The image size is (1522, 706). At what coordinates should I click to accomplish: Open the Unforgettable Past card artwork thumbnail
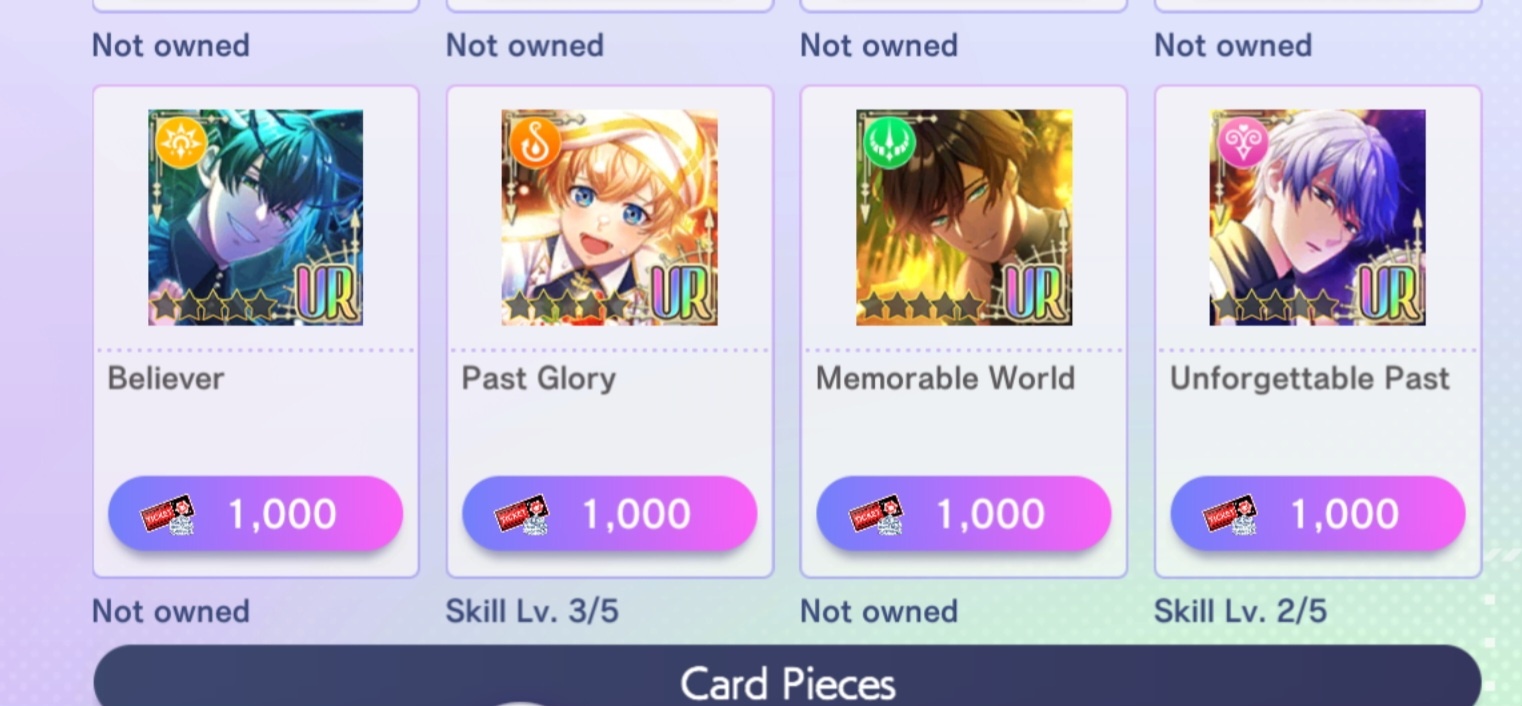(x=1318, y=218)
